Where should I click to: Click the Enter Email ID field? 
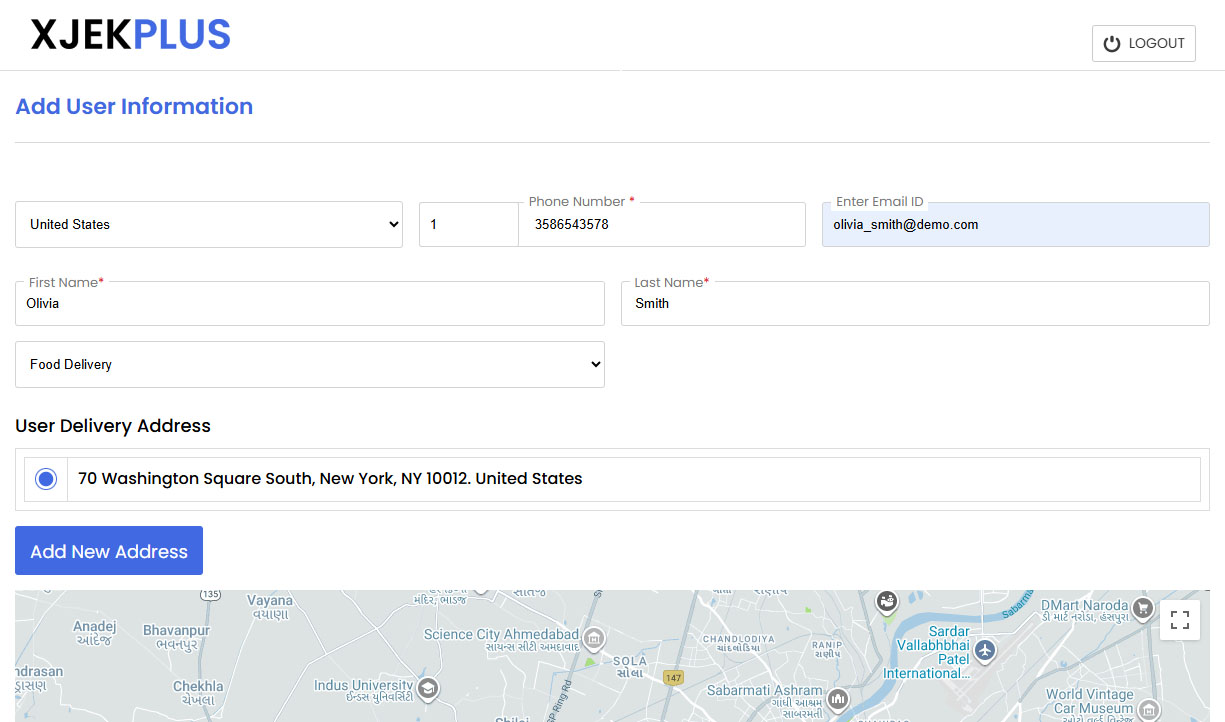(1015, 224)
